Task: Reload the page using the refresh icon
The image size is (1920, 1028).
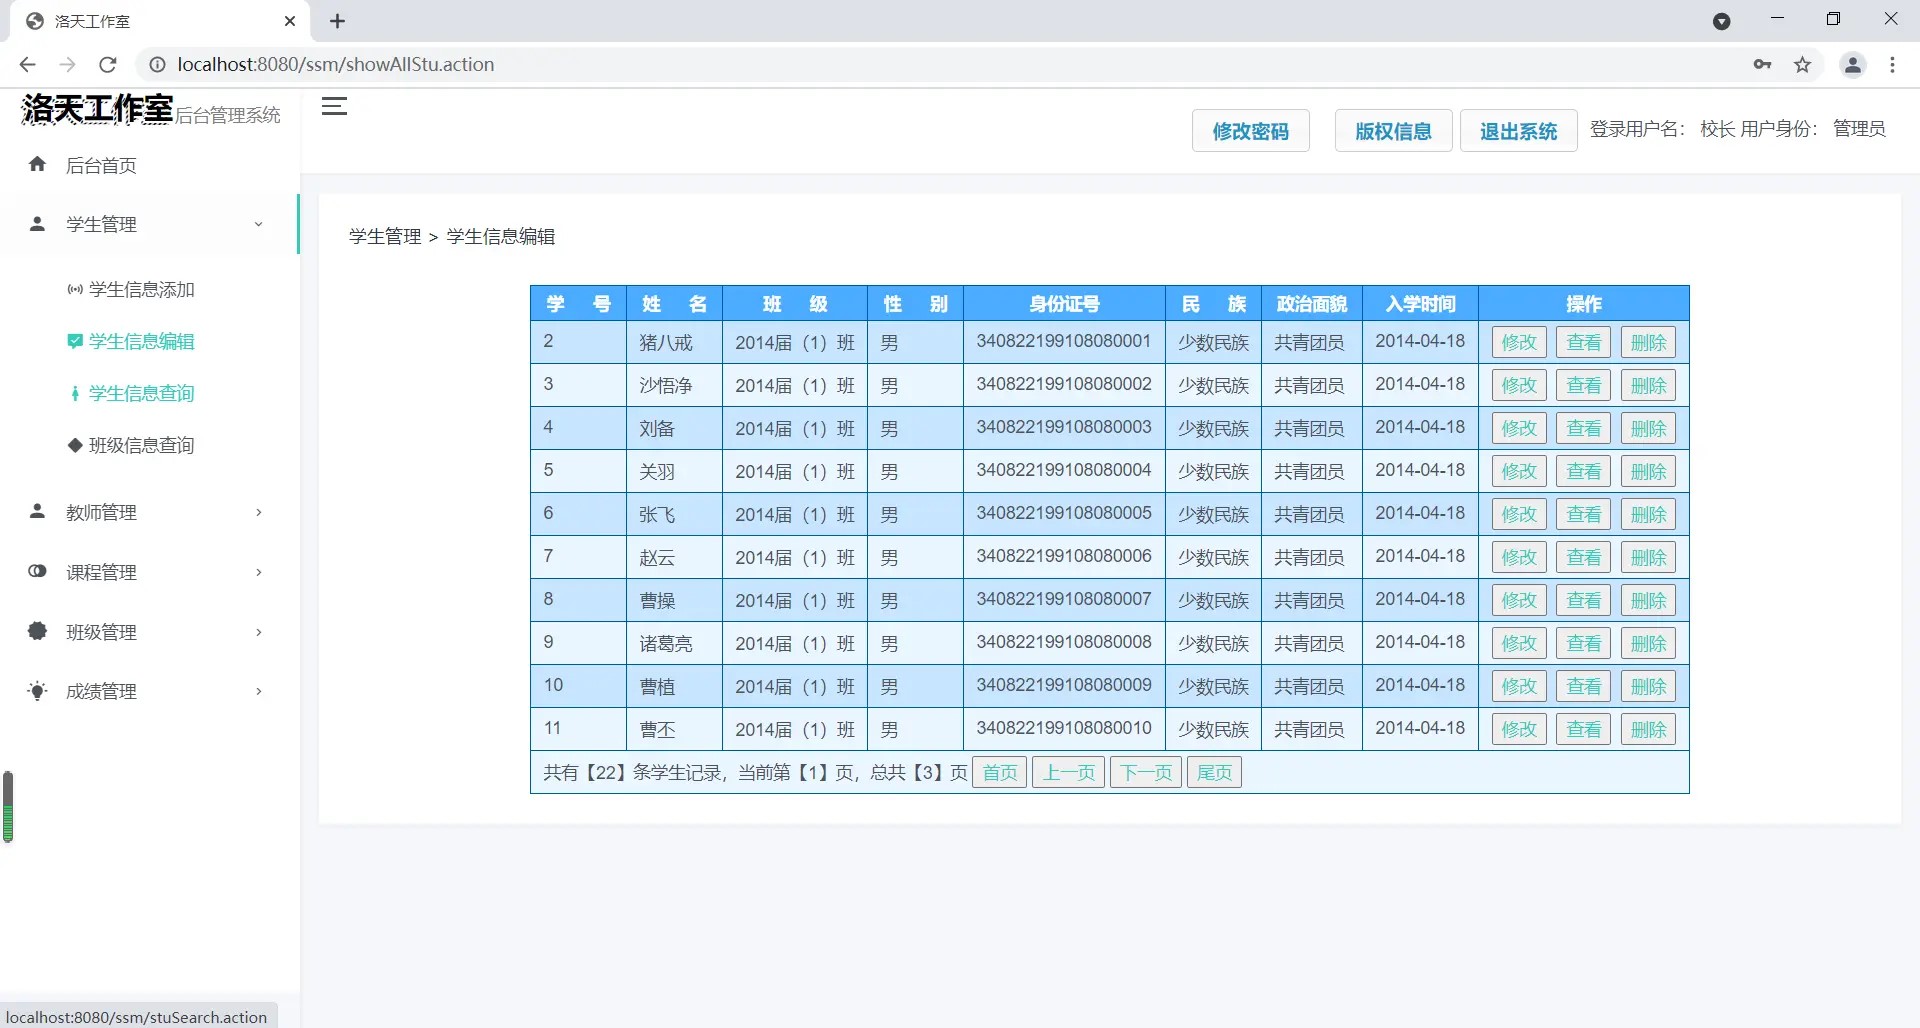Action: pyautogui.click(x=108, y=65)
